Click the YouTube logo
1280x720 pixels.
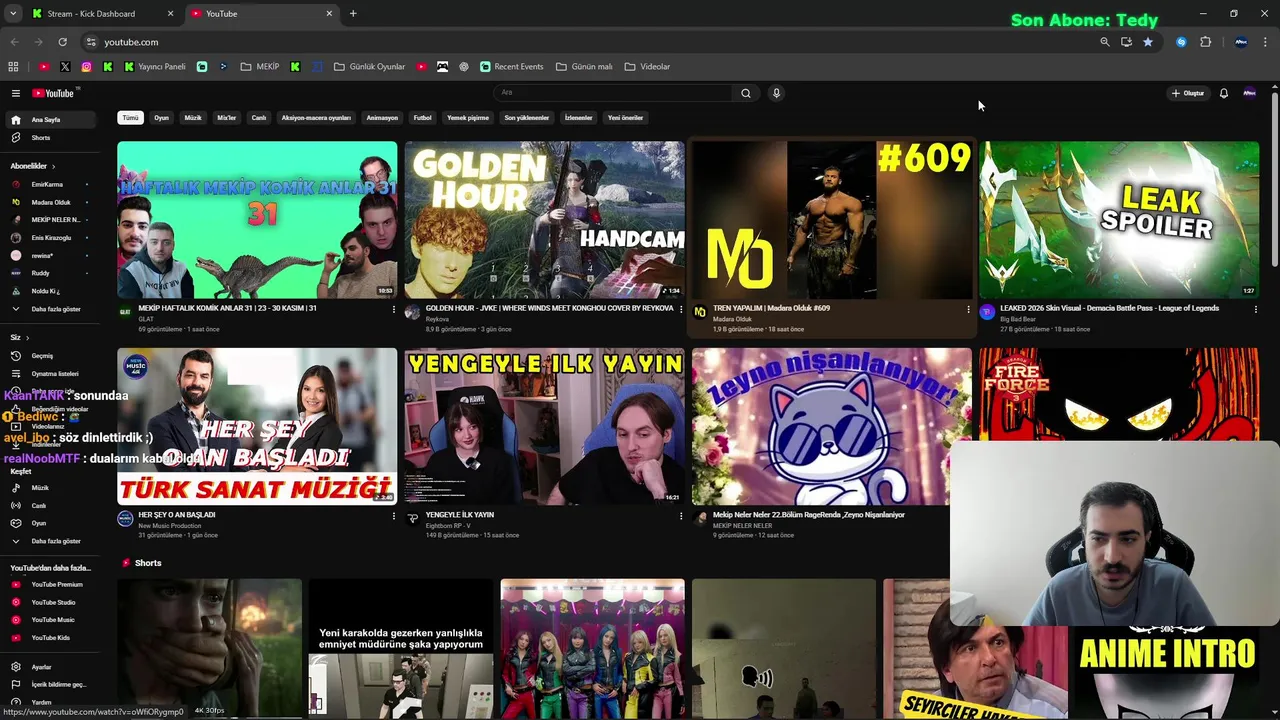click(x=53, y=93)
